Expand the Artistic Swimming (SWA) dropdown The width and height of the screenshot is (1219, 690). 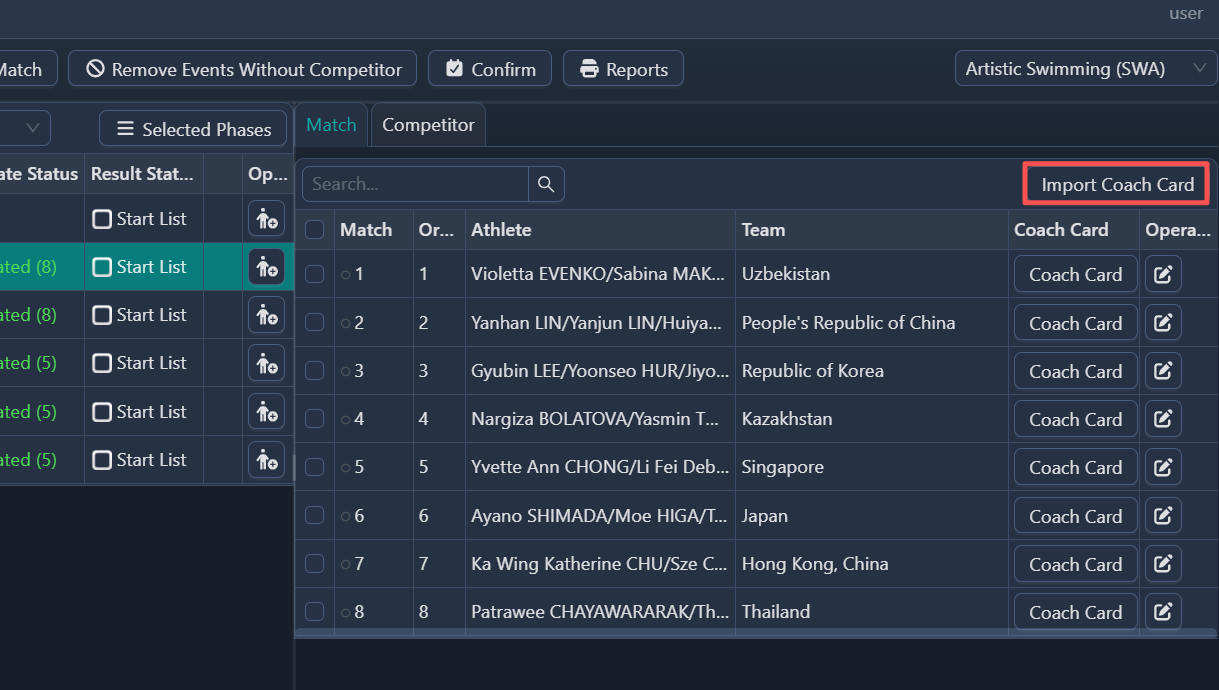pyautogui.click(x=1086, y=69)
